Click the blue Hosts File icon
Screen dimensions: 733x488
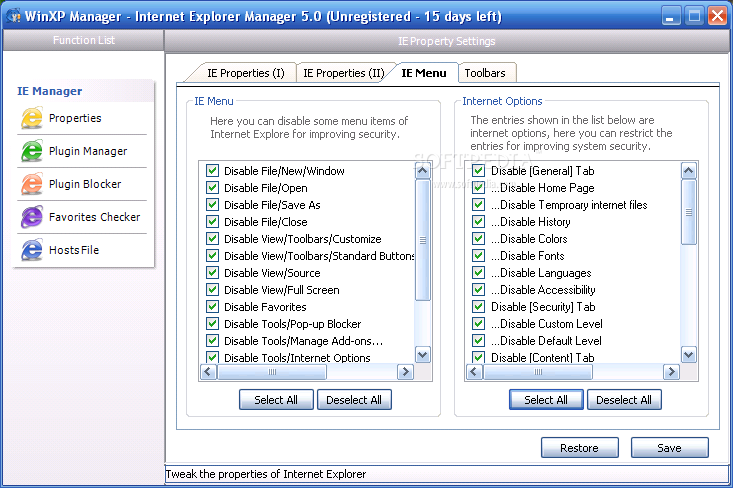point(32,250)
